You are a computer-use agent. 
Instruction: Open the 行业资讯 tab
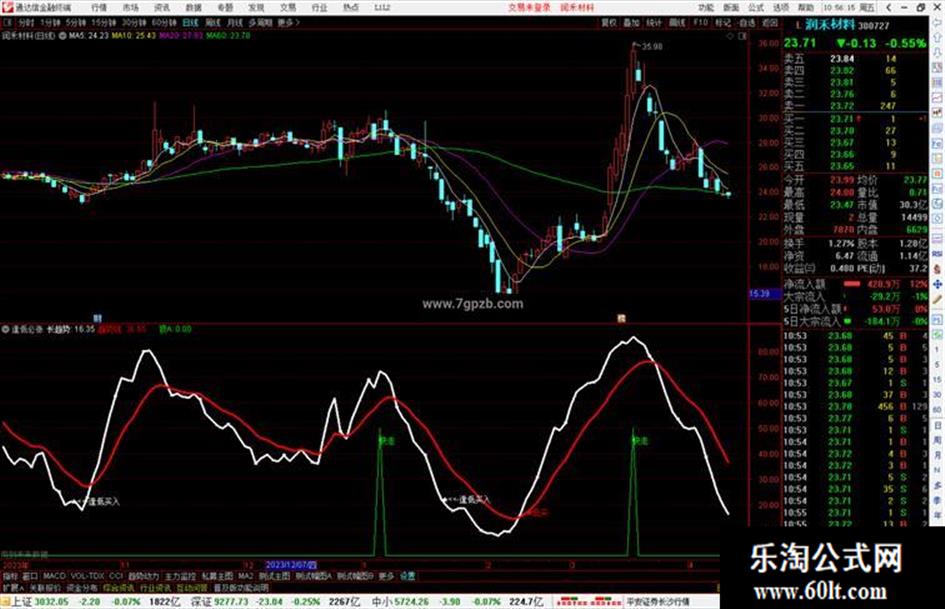[155, 587]
